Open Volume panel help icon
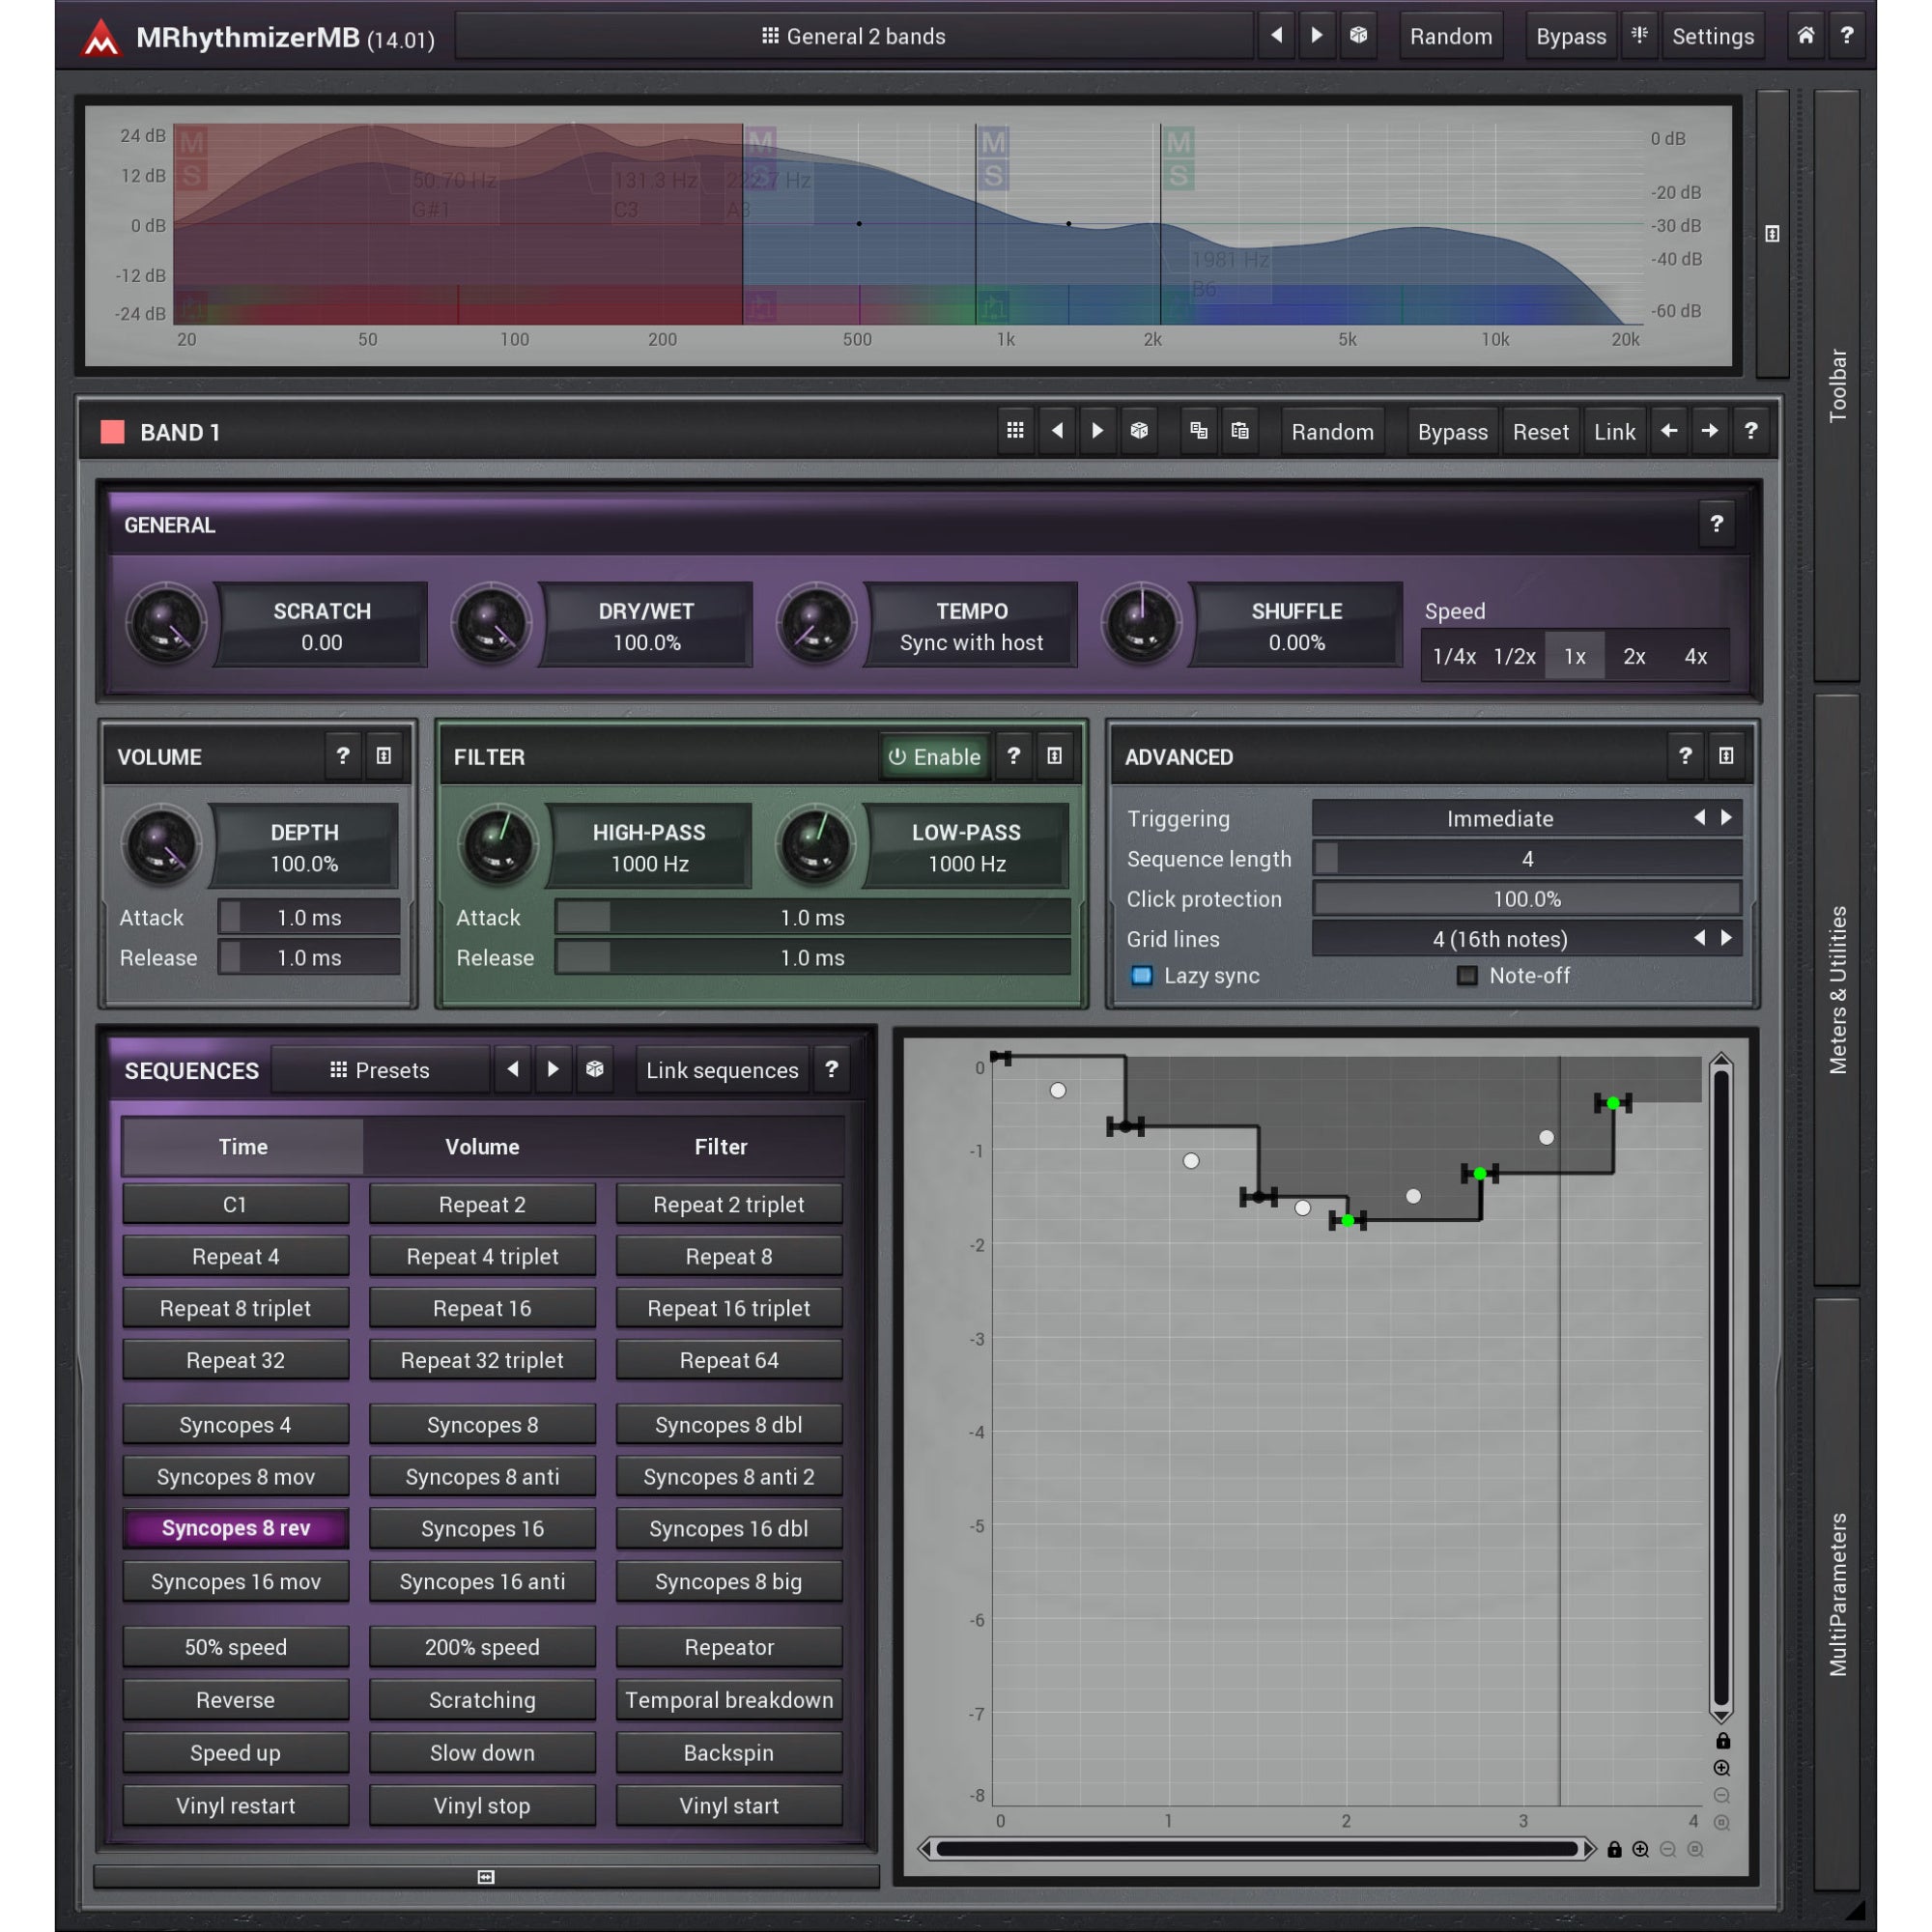 (343, 756)
